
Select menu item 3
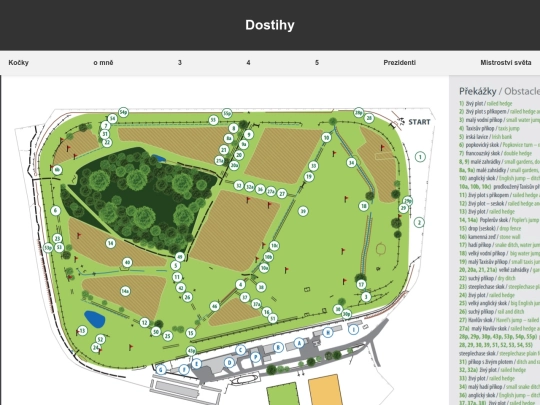coord(180,63)
